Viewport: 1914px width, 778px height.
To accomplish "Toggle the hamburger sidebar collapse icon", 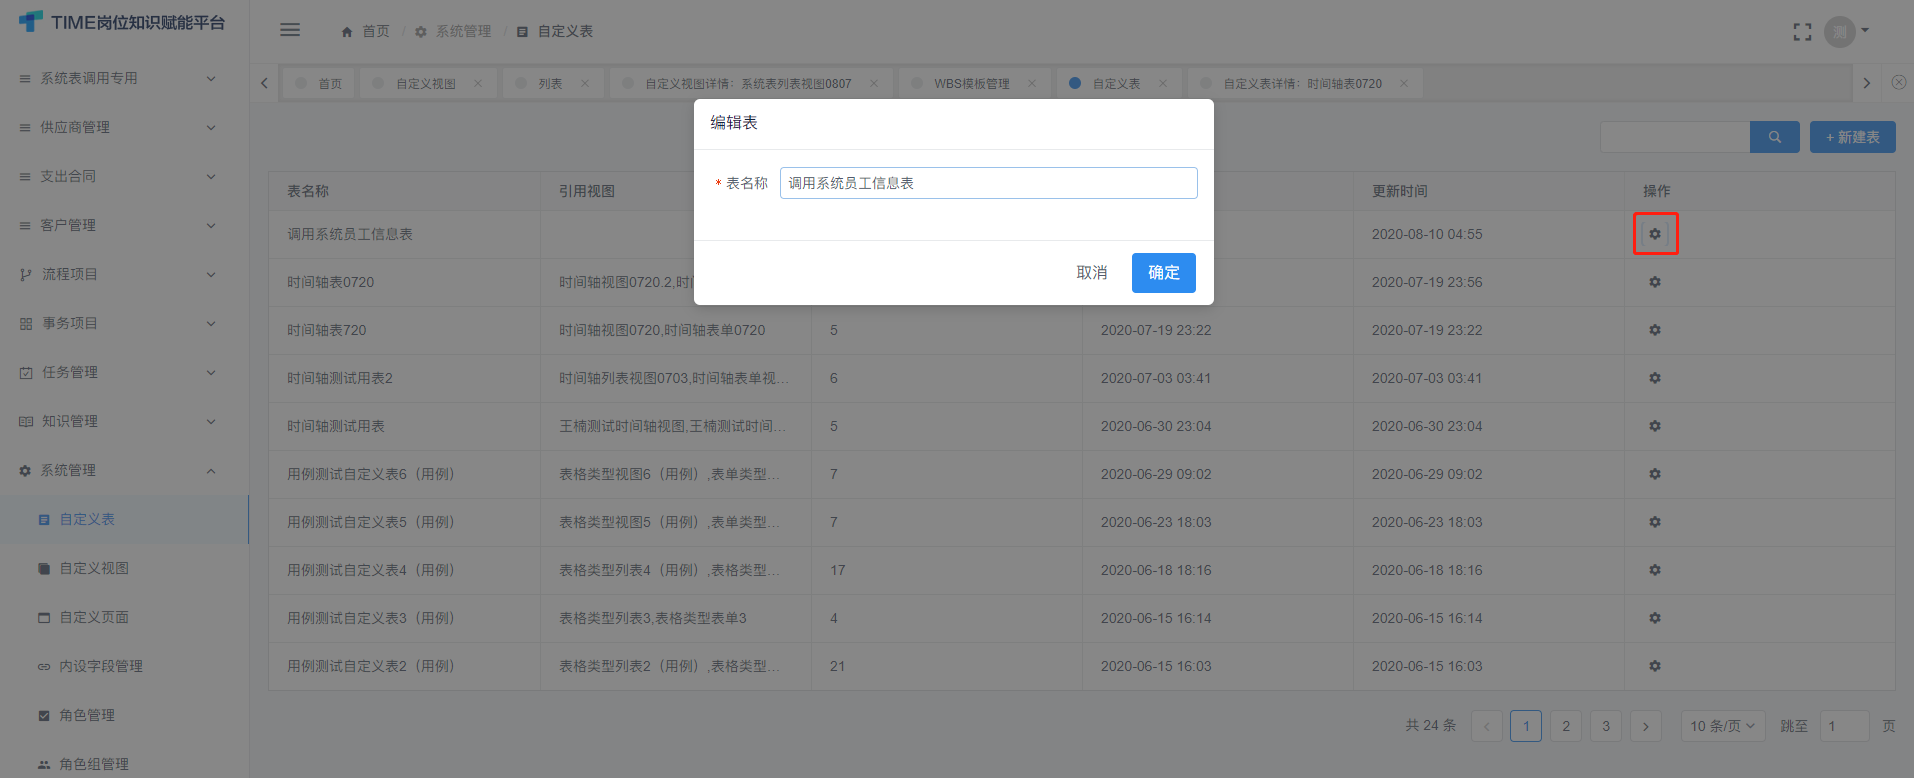I will pos(290,30).
